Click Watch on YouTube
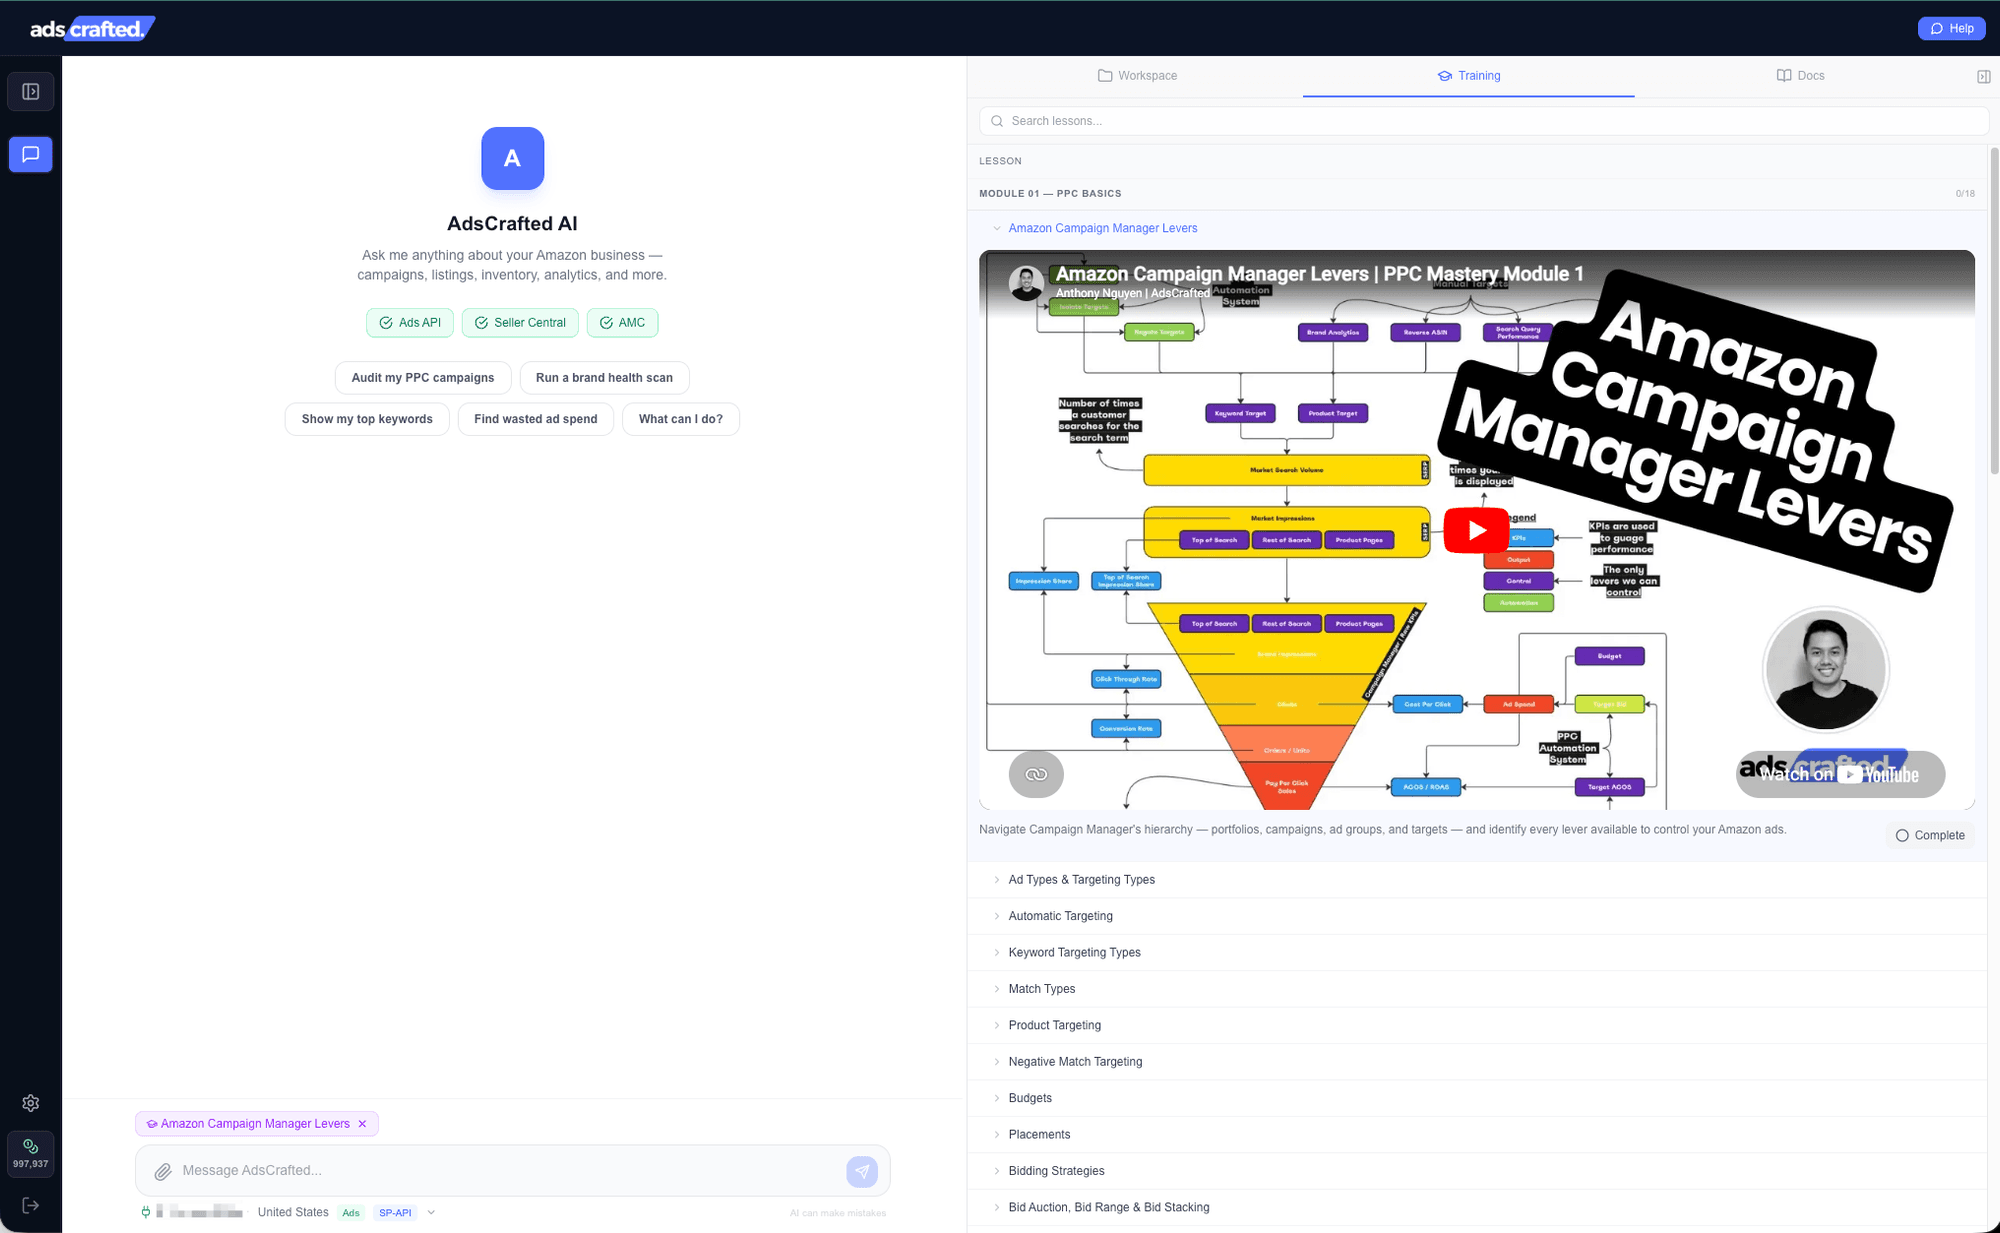 (x=1840, y=774)
